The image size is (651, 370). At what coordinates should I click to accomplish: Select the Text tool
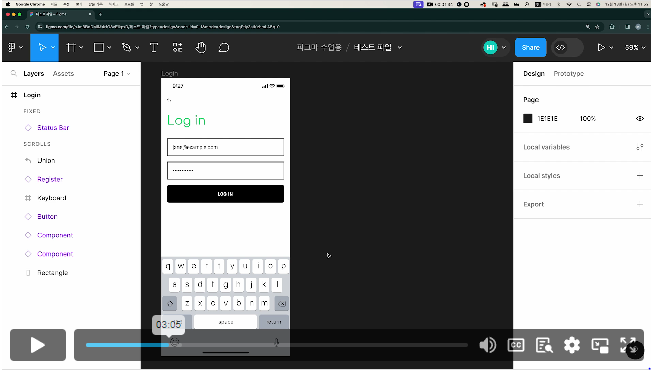pyautogui.click(x=154, y=48)
